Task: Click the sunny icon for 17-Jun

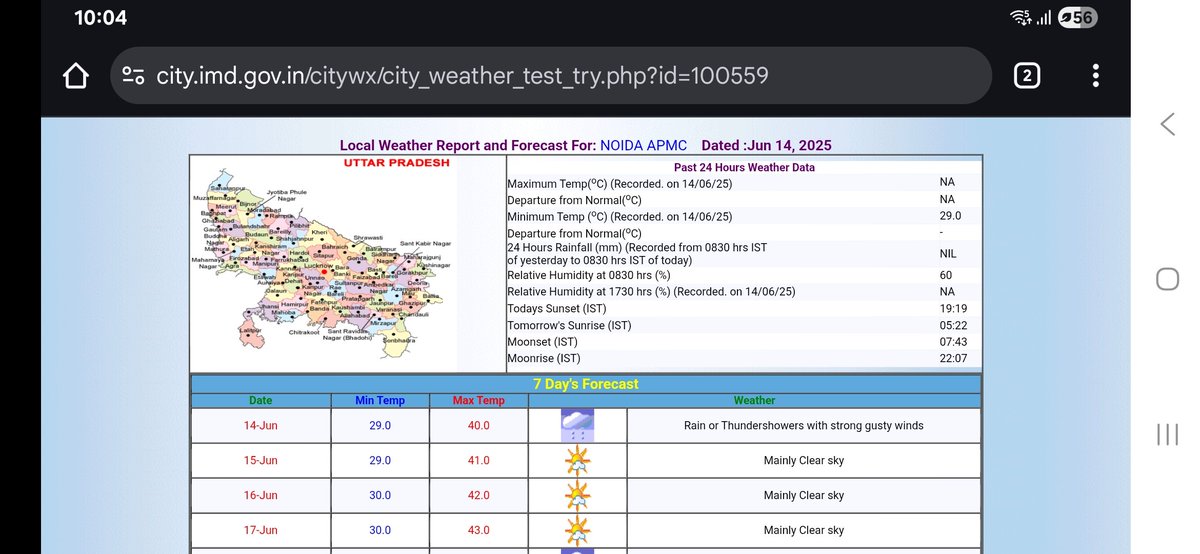Action: [577, 530]
